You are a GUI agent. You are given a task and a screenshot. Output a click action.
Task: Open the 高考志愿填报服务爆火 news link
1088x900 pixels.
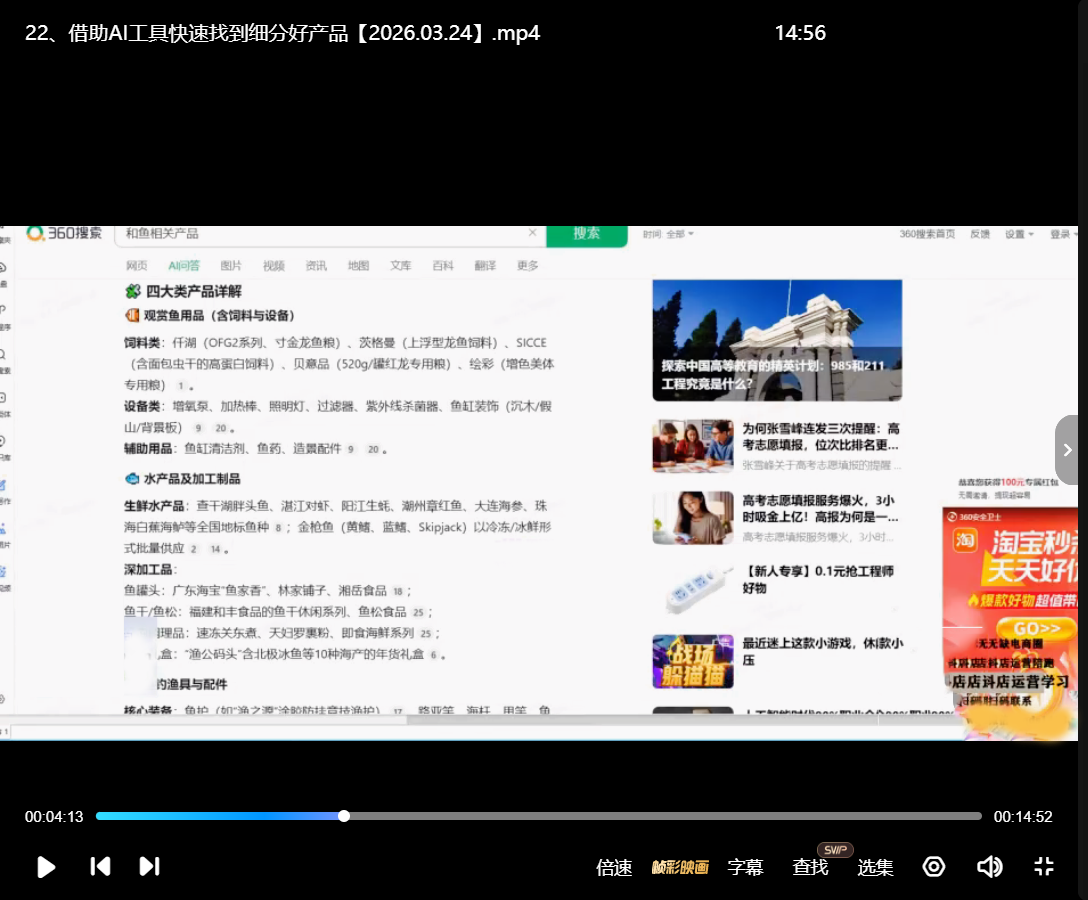pos(819,508)
